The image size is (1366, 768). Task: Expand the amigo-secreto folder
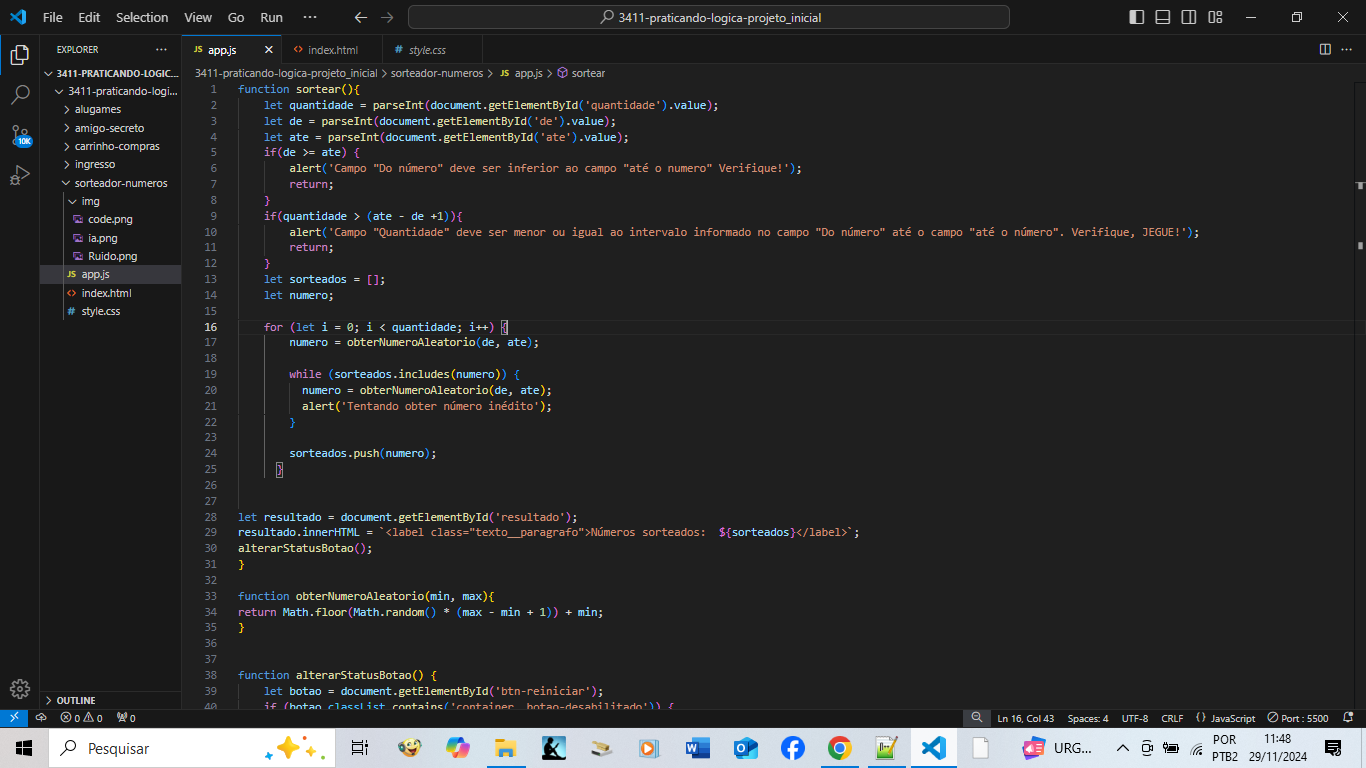[x=111, y=128]
